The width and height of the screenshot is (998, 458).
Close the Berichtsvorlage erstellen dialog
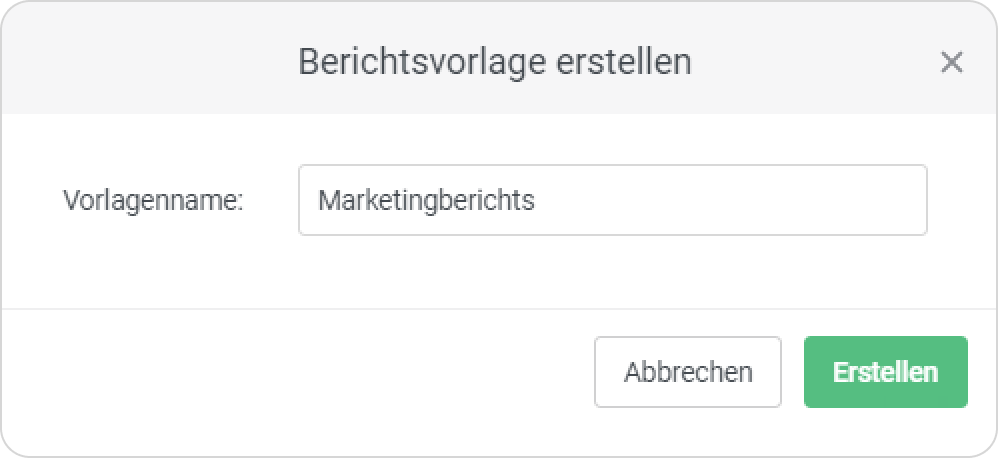(952, 62)
